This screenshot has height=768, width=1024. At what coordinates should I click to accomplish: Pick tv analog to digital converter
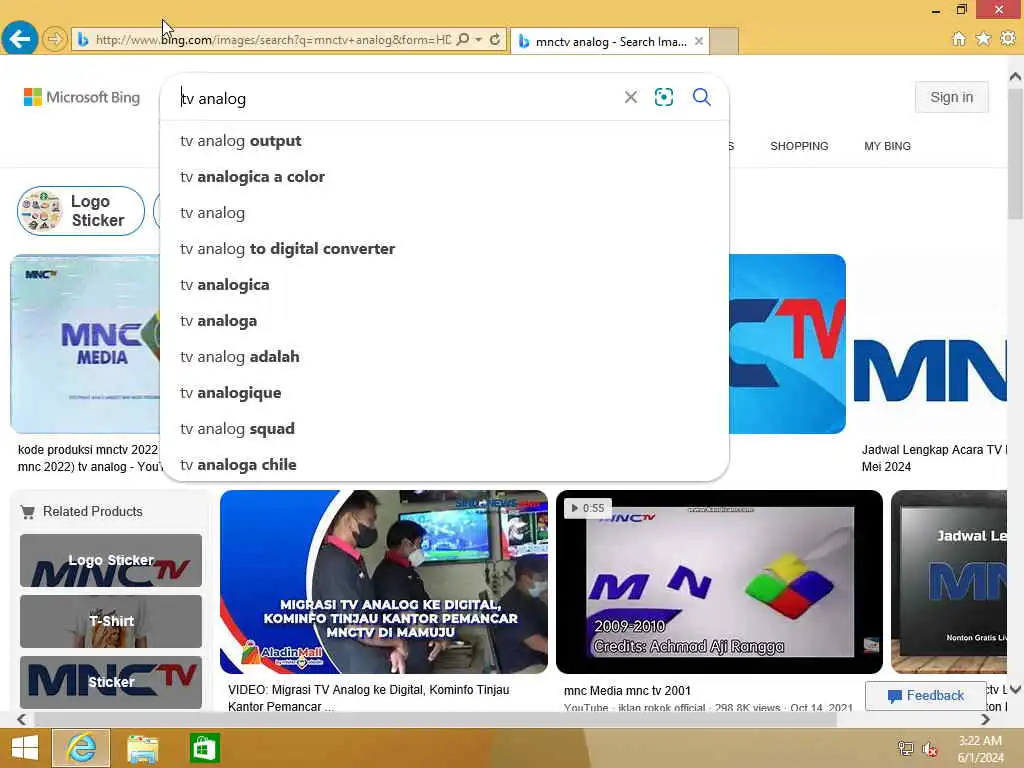click(x=444, y=248)
